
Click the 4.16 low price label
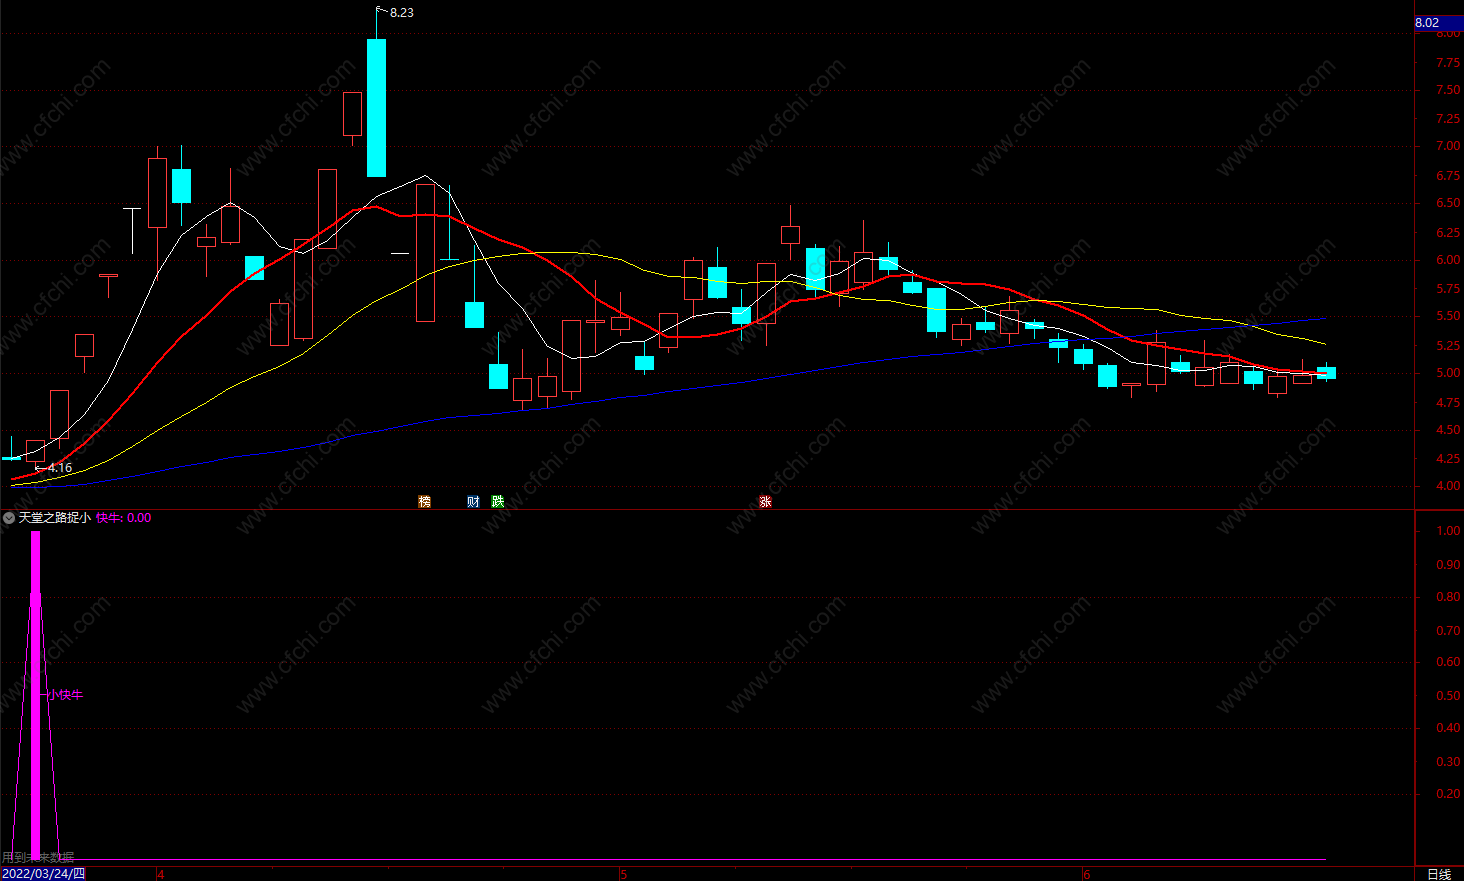tap(60, 468)
